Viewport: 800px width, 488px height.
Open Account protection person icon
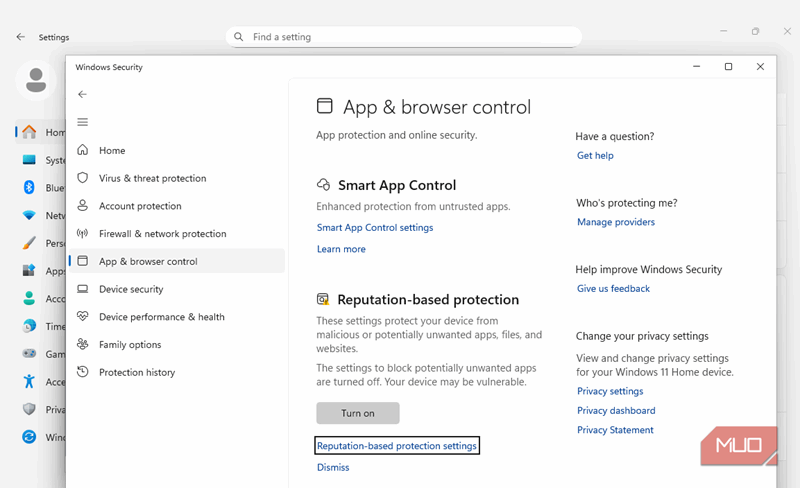tap(83, 206)
